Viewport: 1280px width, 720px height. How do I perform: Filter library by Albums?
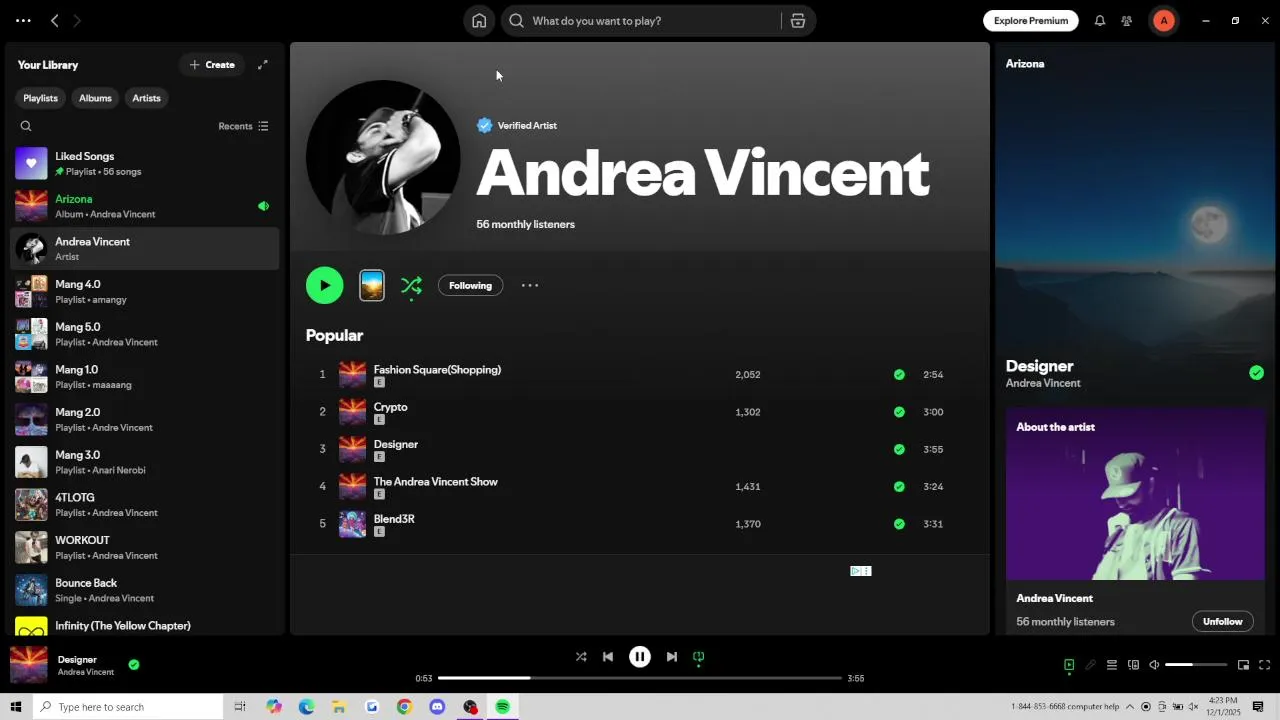coord(95,98)
